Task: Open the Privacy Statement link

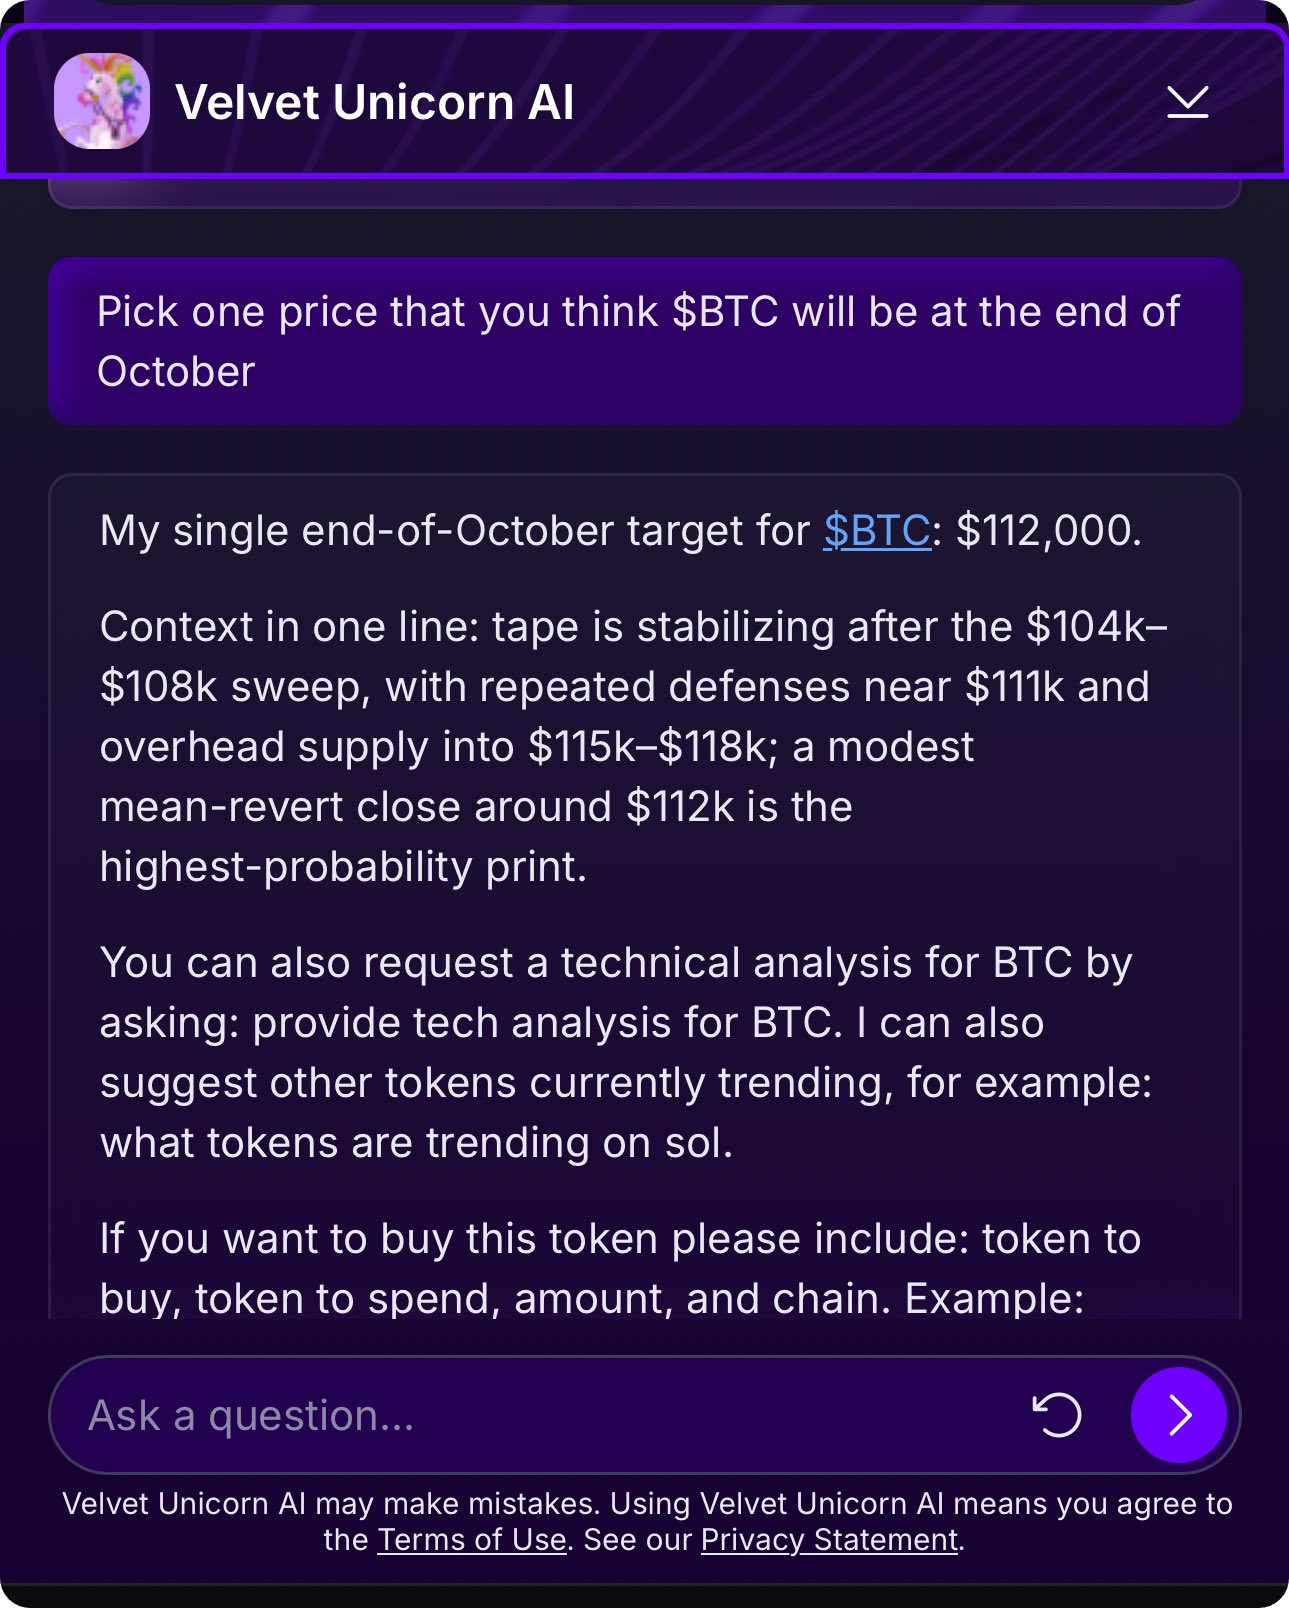Action: [x=829, y=1540]
